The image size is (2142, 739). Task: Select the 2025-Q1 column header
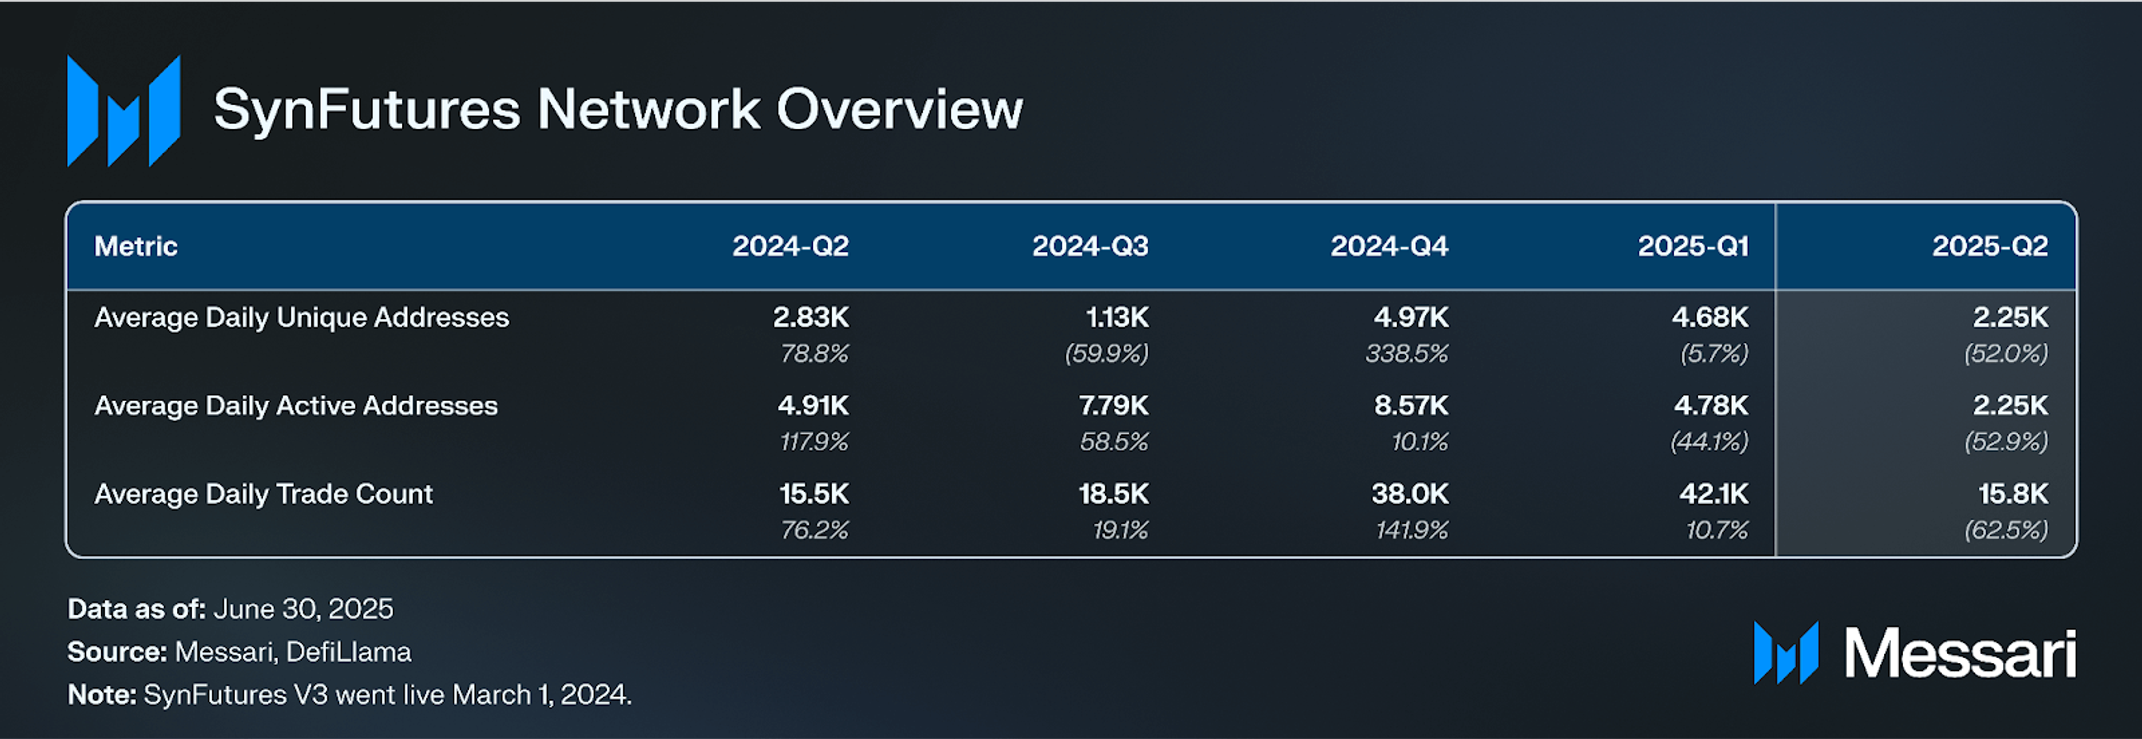1693,246
